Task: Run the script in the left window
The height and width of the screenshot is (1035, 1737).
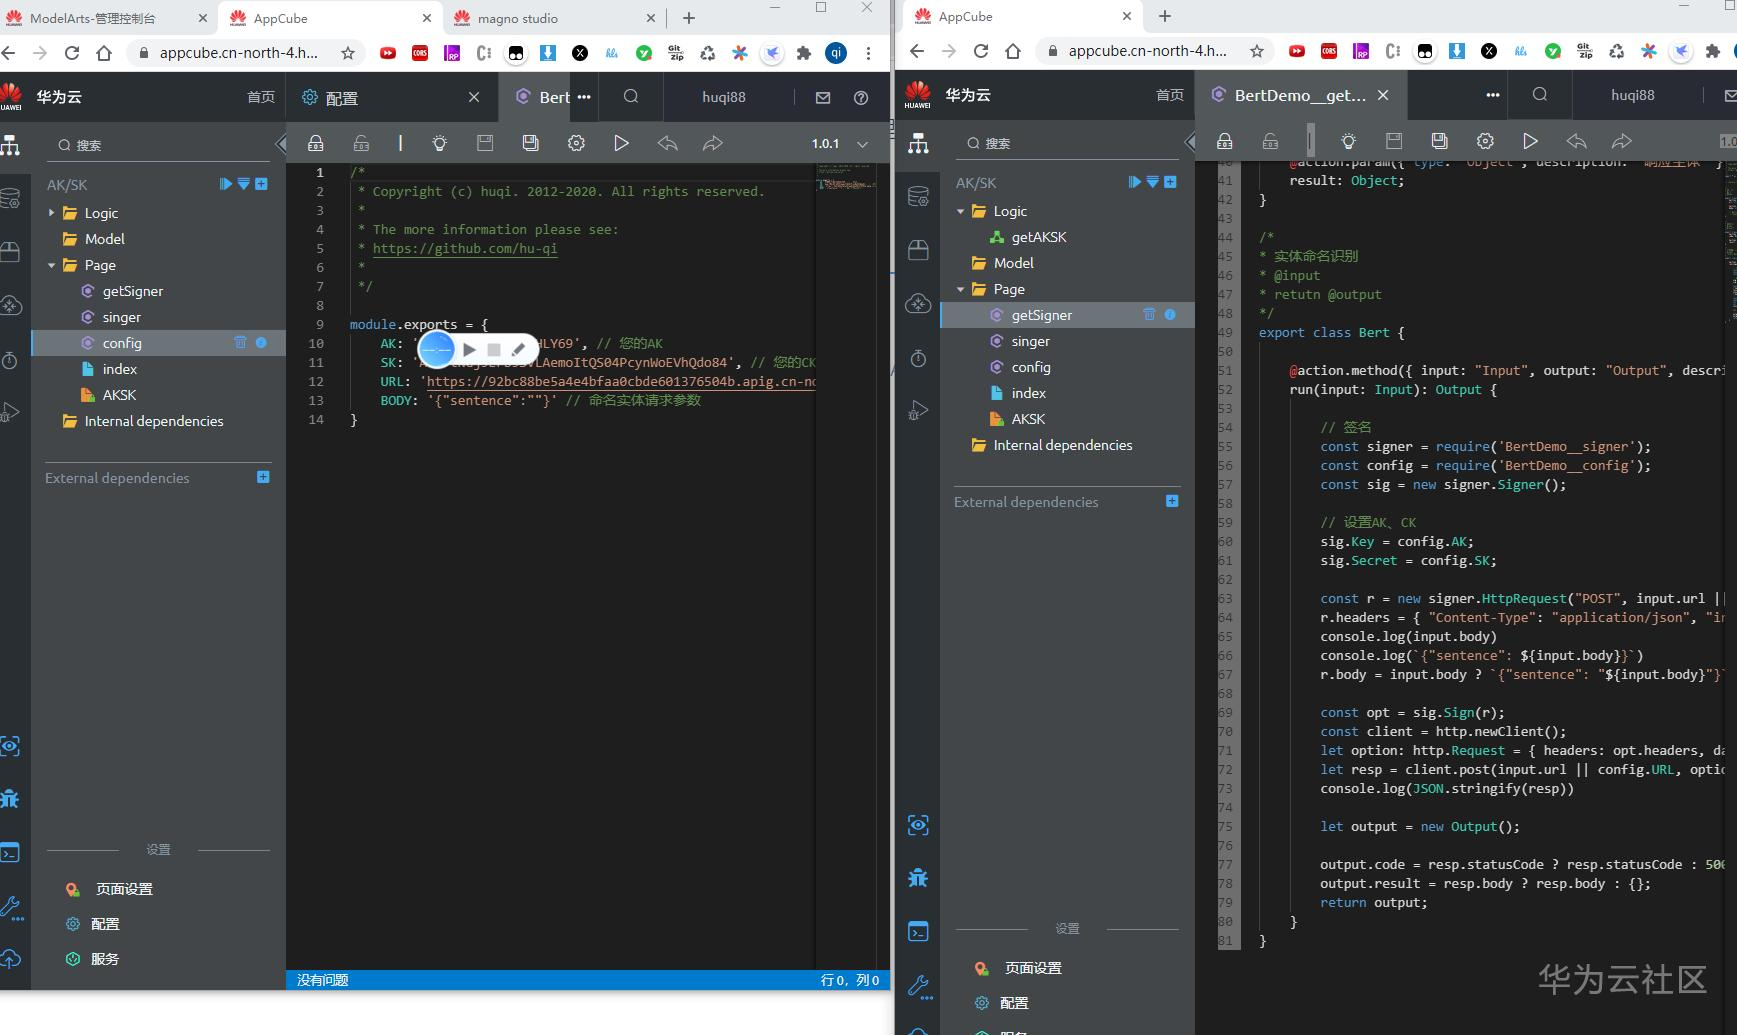Action: pos(621,143)
